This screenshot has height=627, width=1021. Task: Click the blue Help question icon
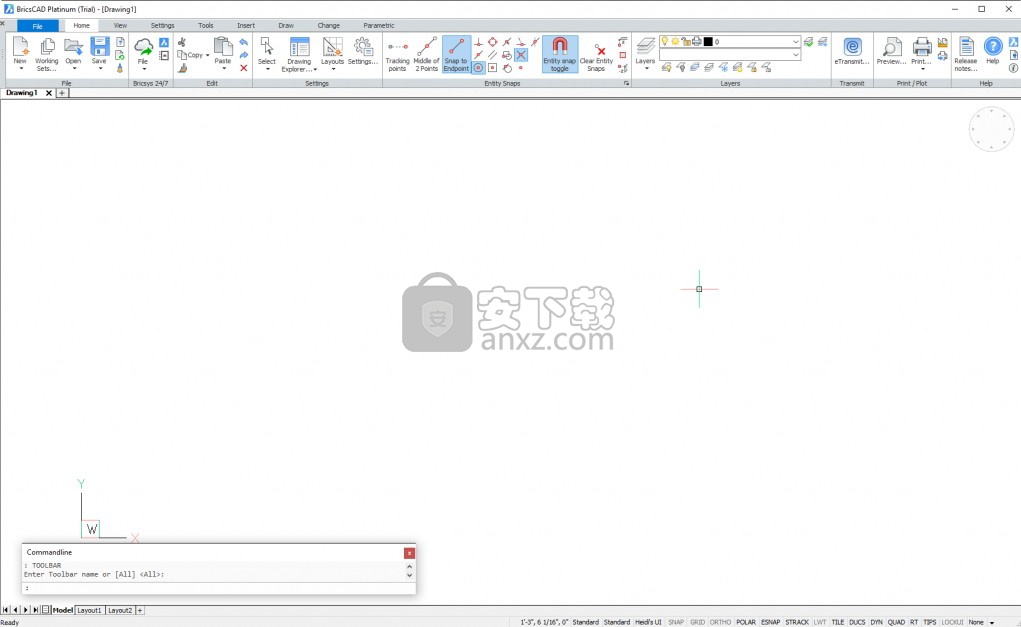[992, 46]
